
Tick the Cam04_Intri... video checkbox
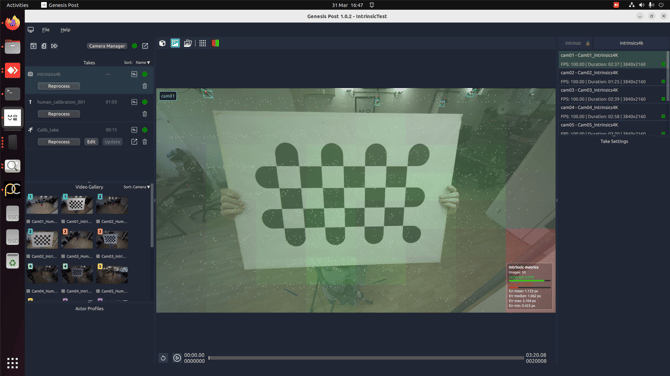click(x=63, y=291)
